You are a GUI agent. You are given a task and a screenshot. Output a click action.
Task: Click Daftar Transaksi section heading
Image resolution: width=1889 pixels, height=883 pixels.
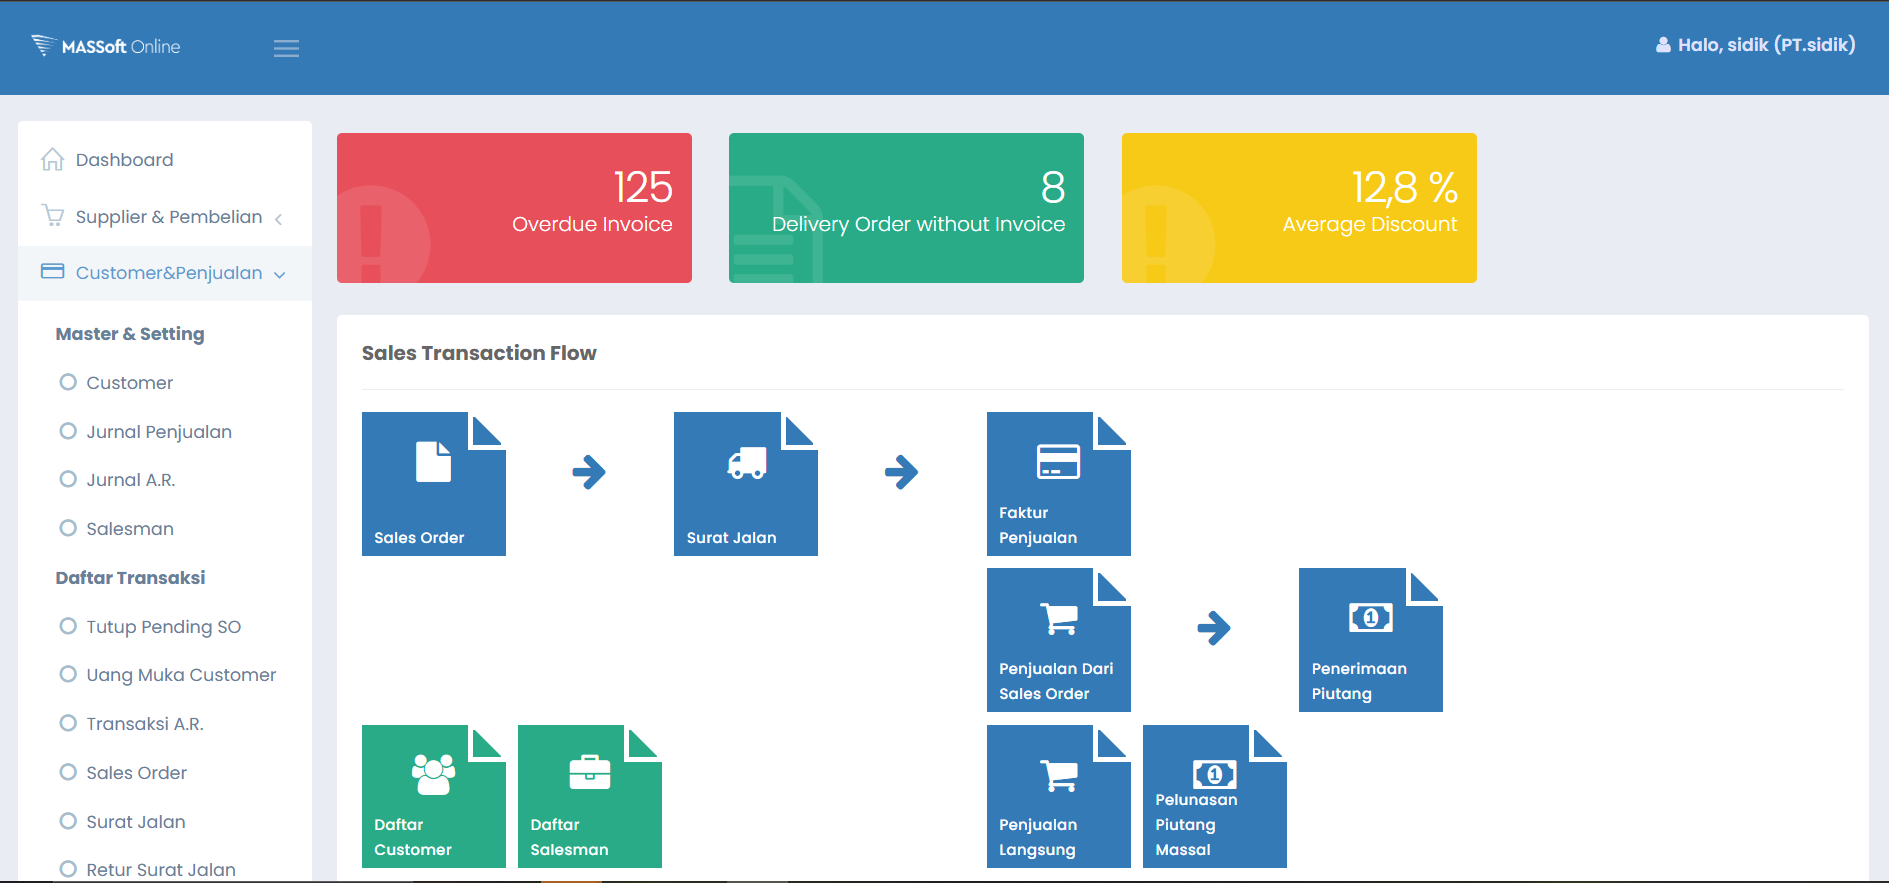click(x=130, y=578)
